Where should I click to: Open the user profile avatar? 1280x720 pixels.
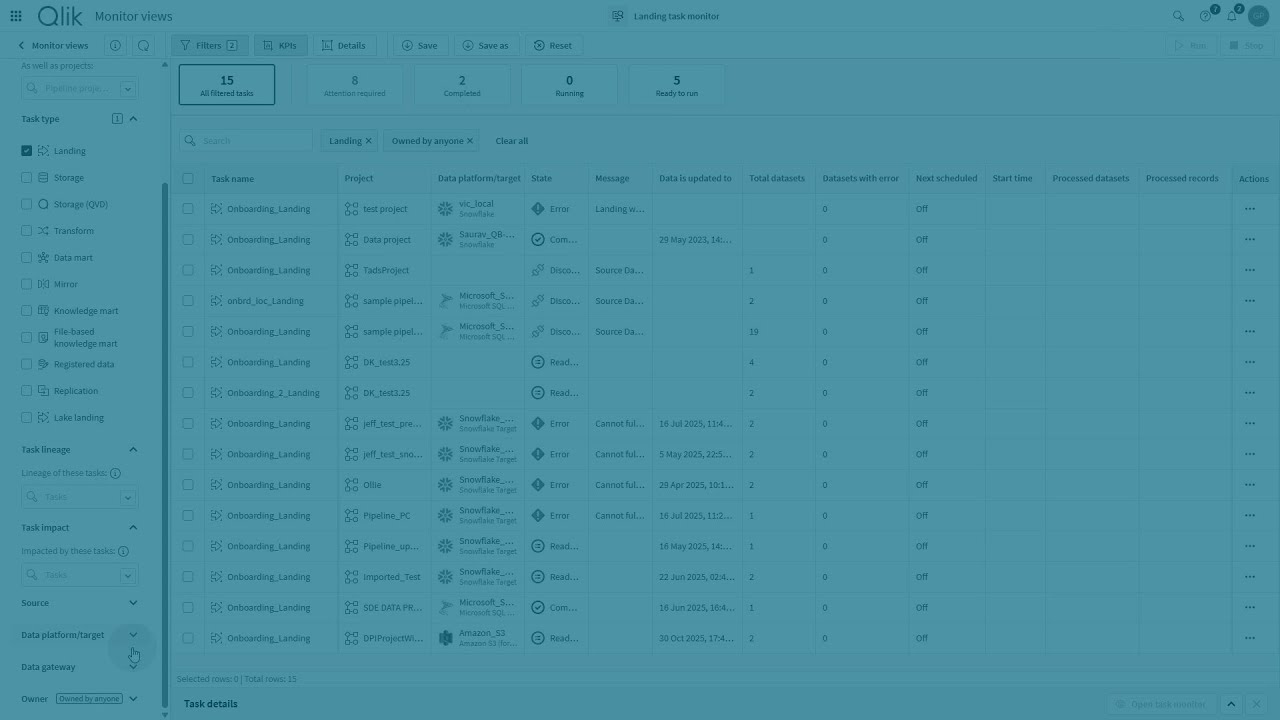point(1258,16)
